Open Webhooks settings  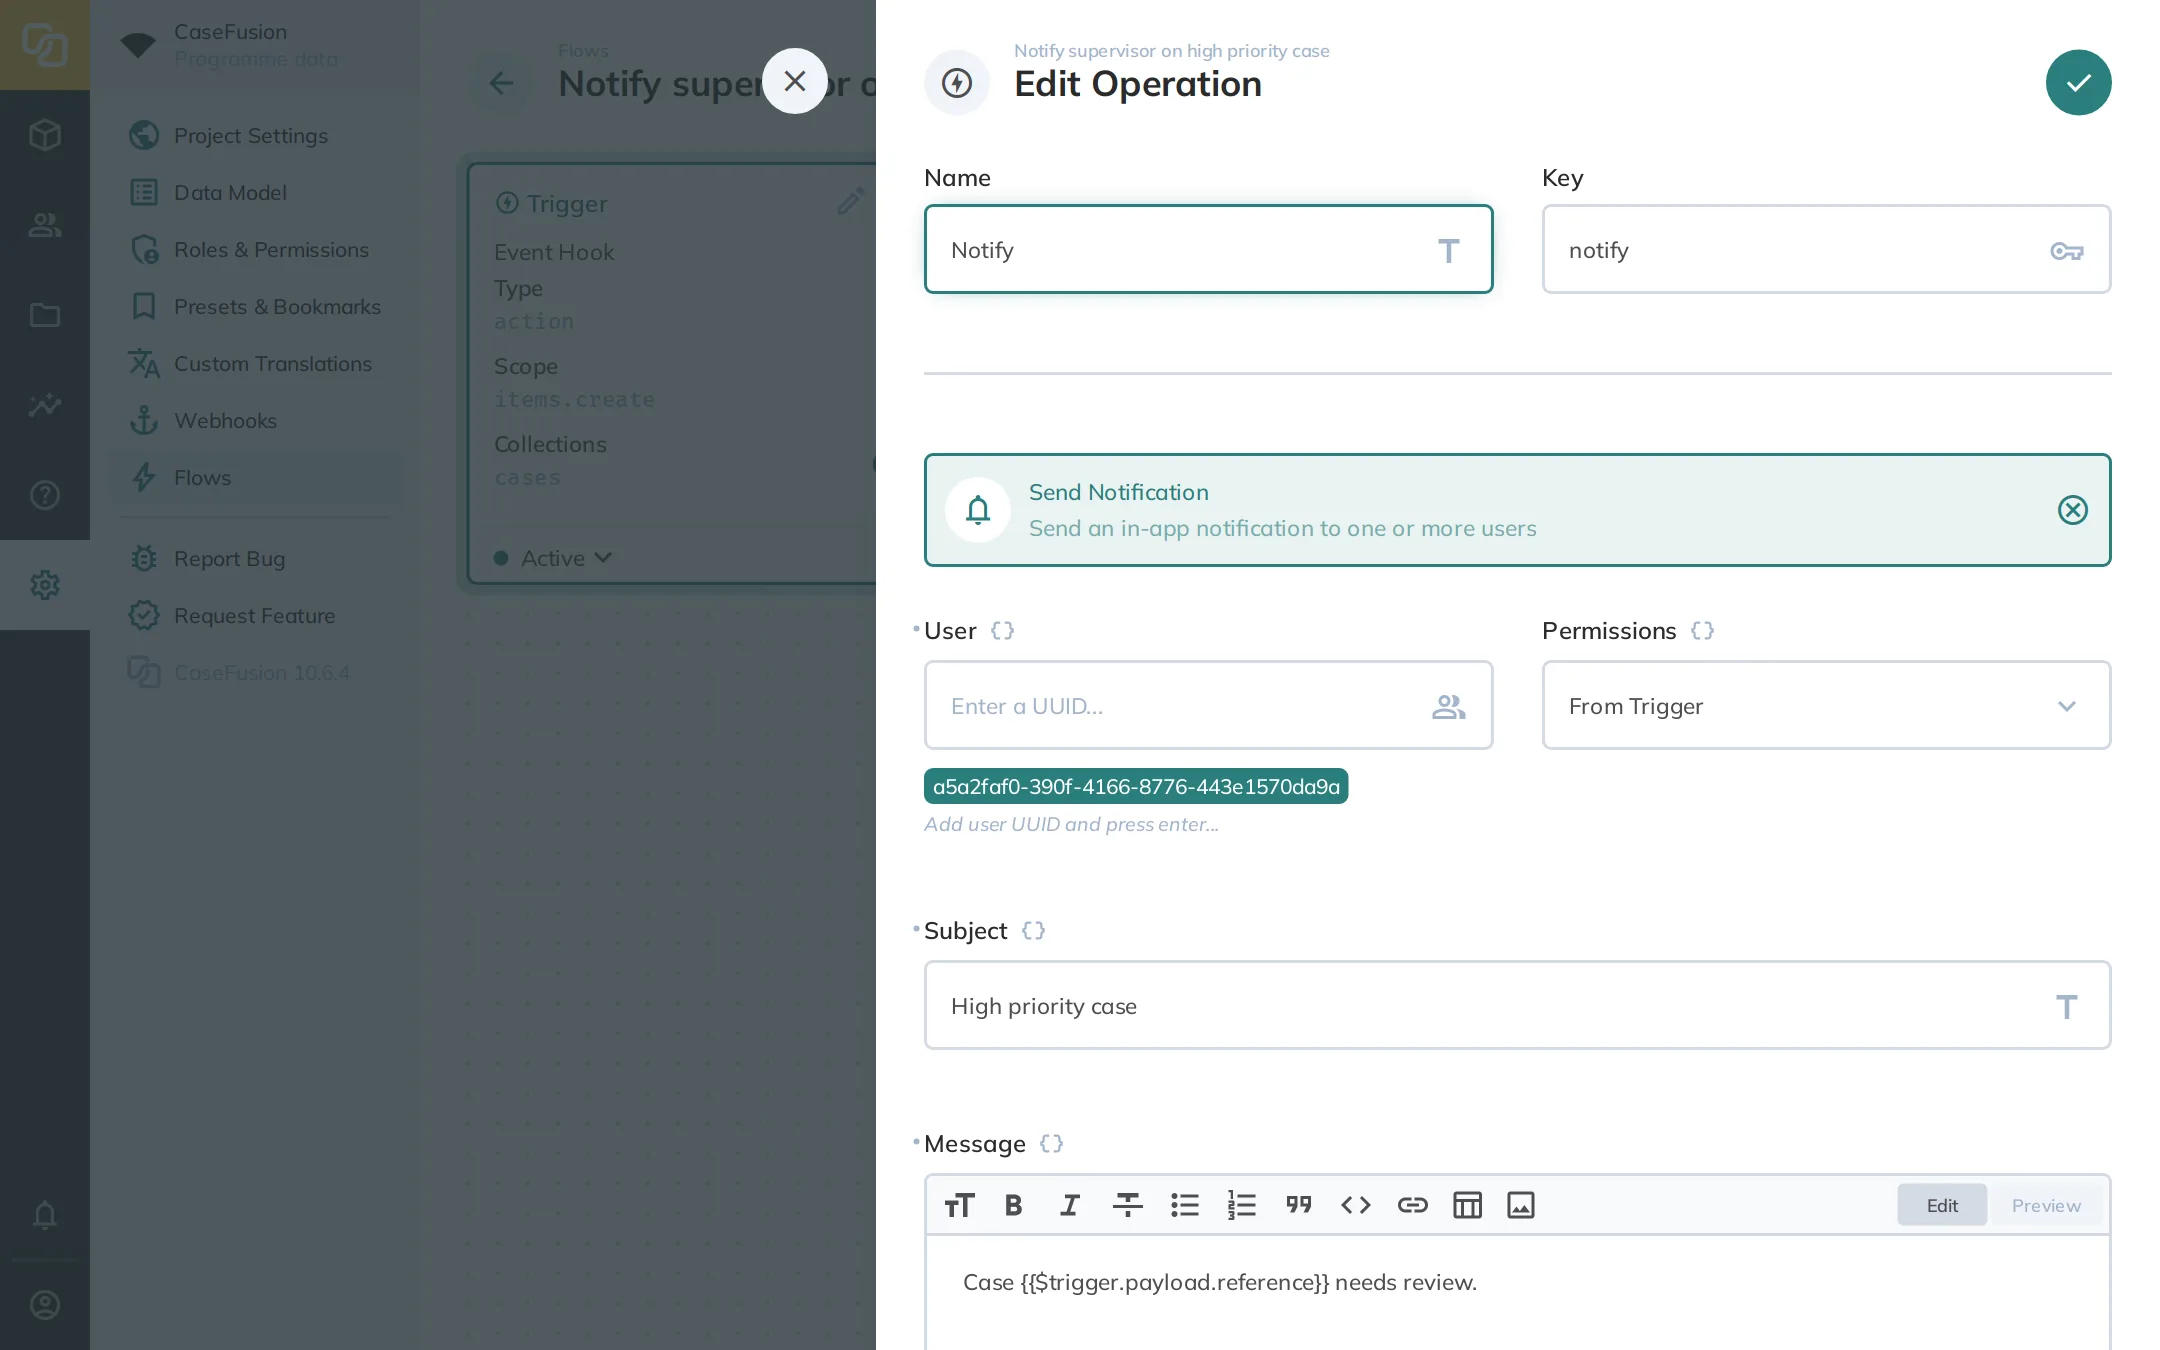click(255, 420)
